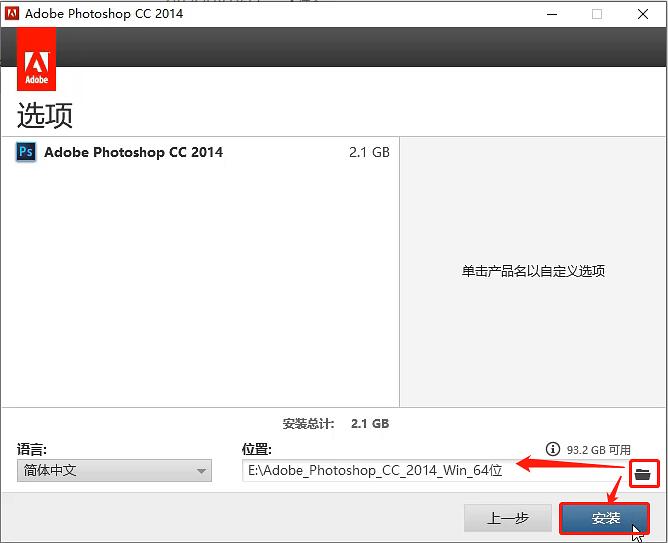Viewport: 668px width, 543px height.
Task: Click the Adobe logo in header
Action: 36,59
